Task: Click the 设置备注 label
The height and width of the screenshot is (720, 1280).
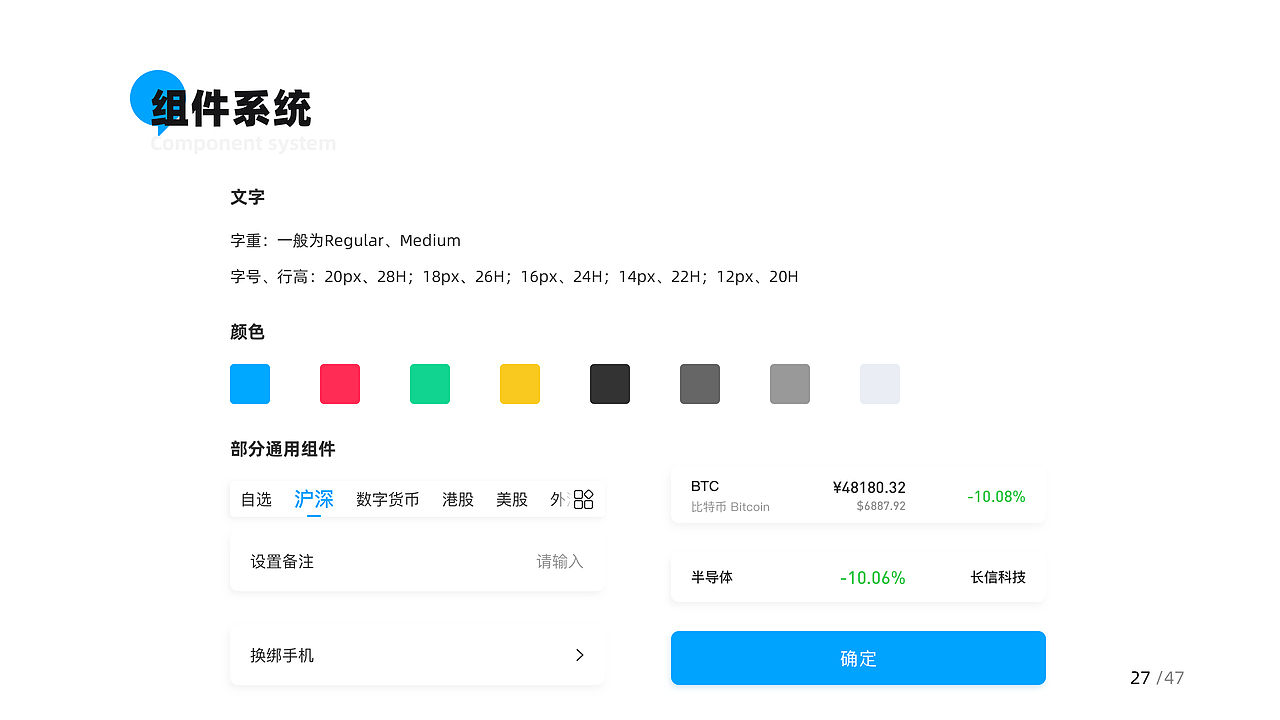Action: point(282,562)
